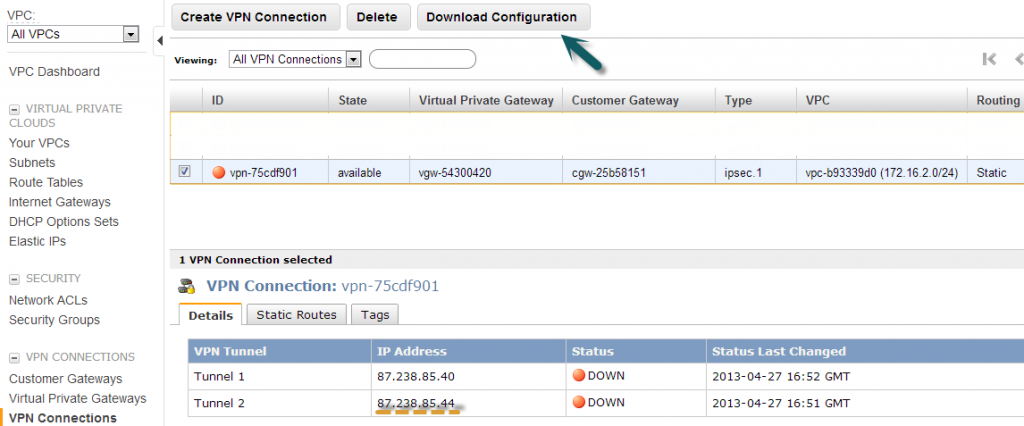Click the Tunnel 2 DOWN status icon

pos(578,402)
